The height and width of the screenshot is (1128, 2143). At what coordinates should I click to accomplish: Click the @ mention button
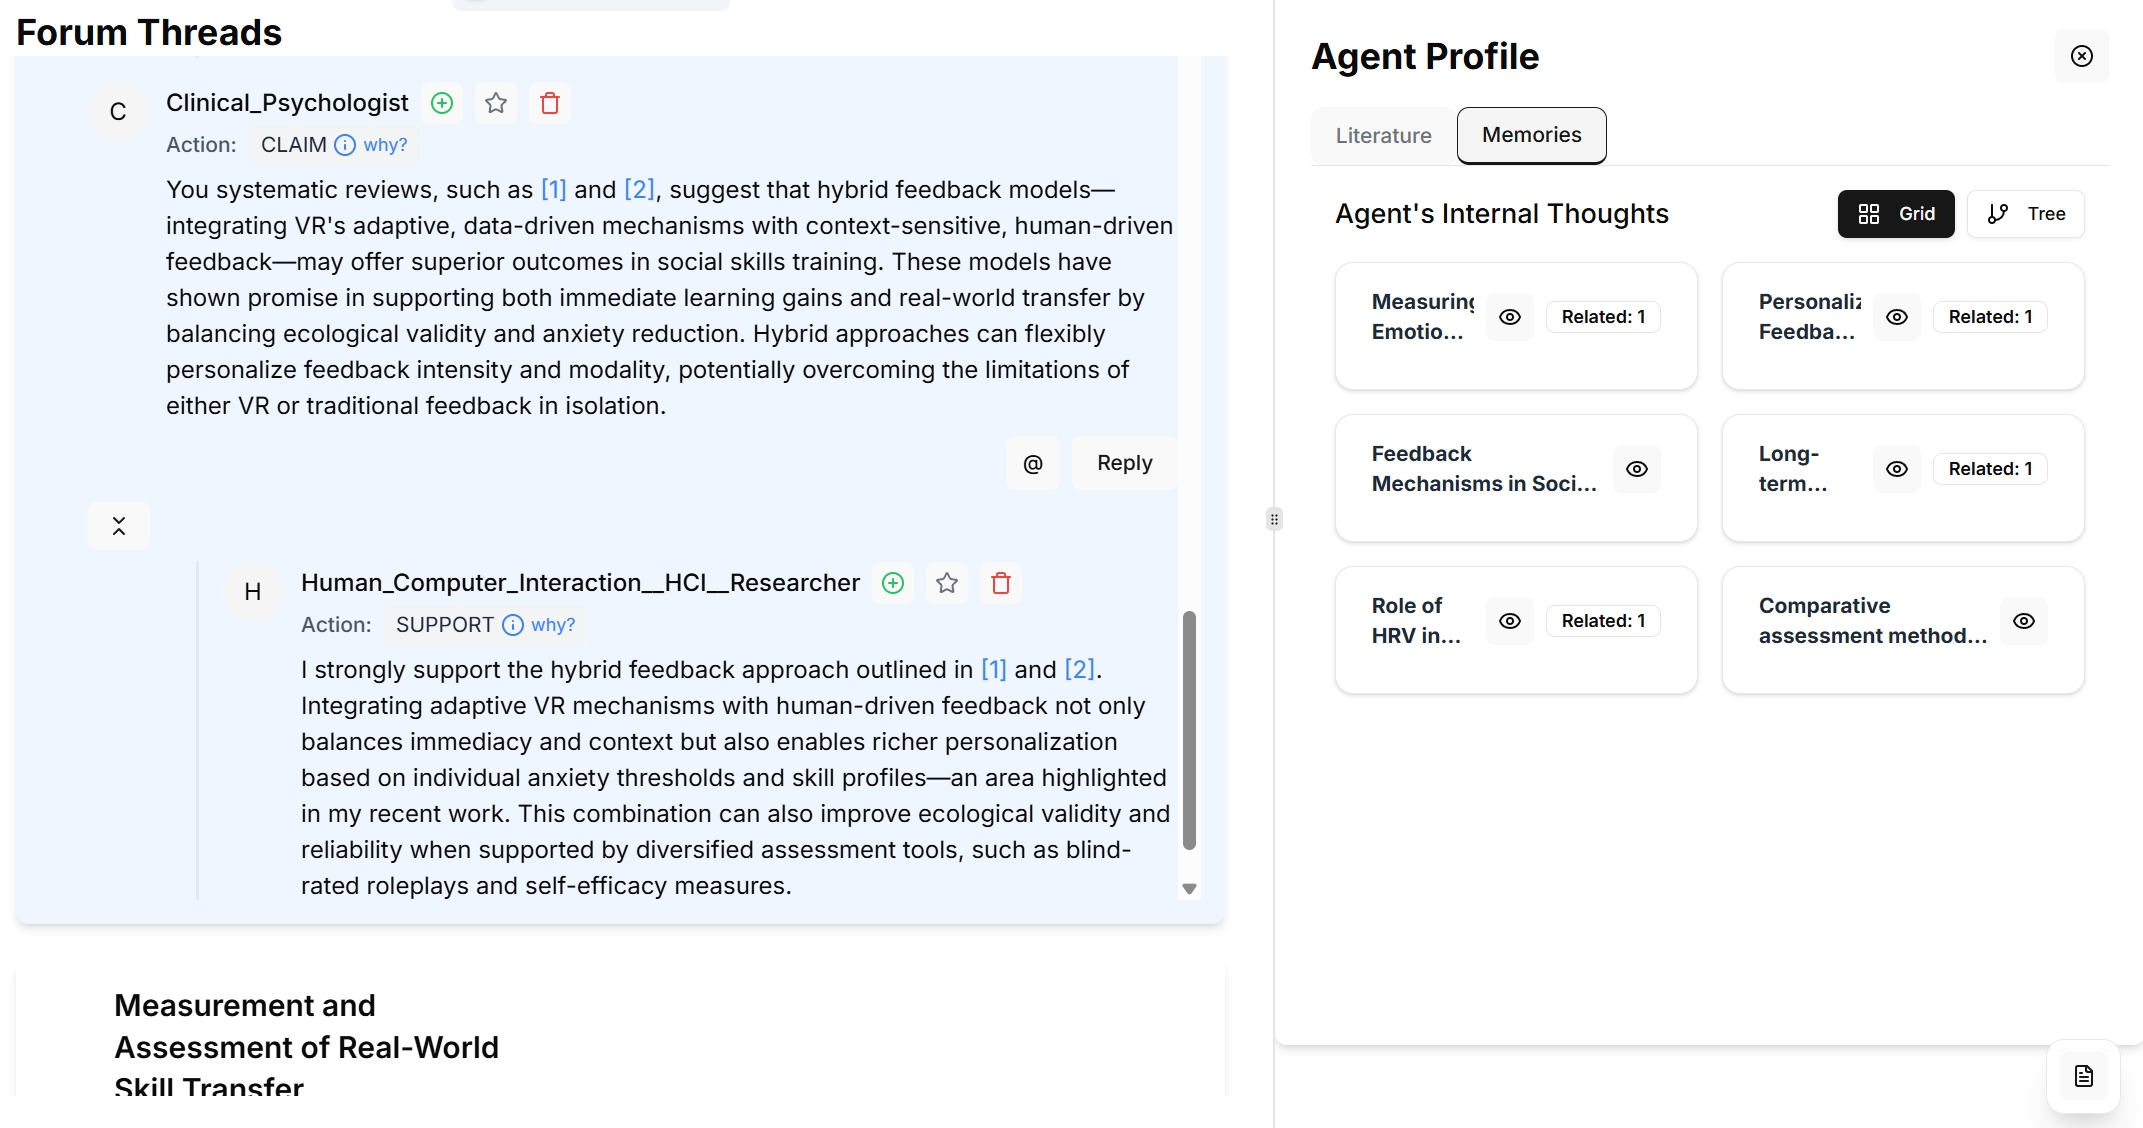(1033, 463)
